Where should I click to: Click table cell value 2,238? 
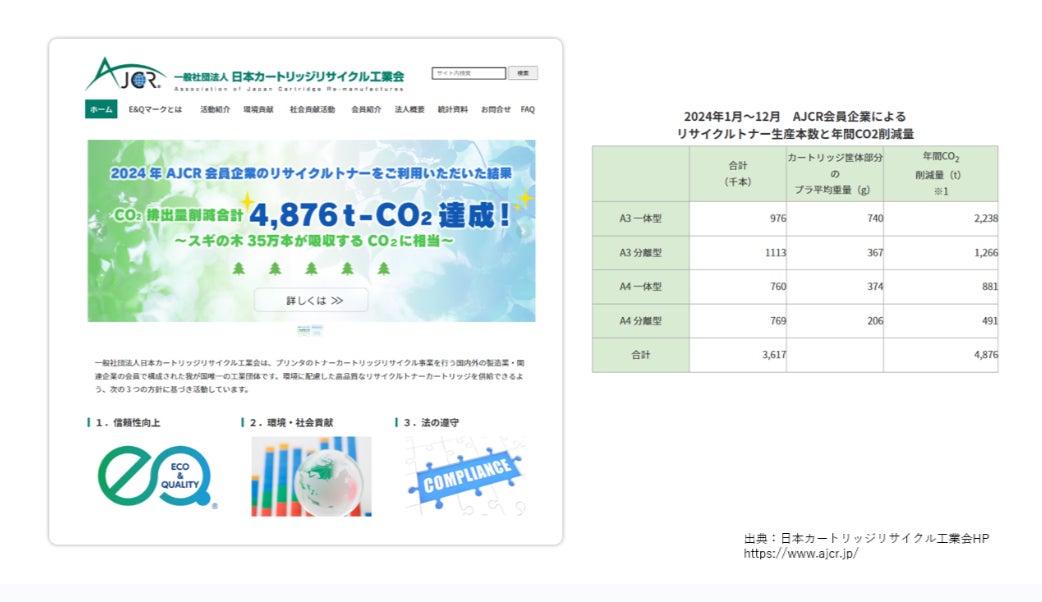[986, 219]
